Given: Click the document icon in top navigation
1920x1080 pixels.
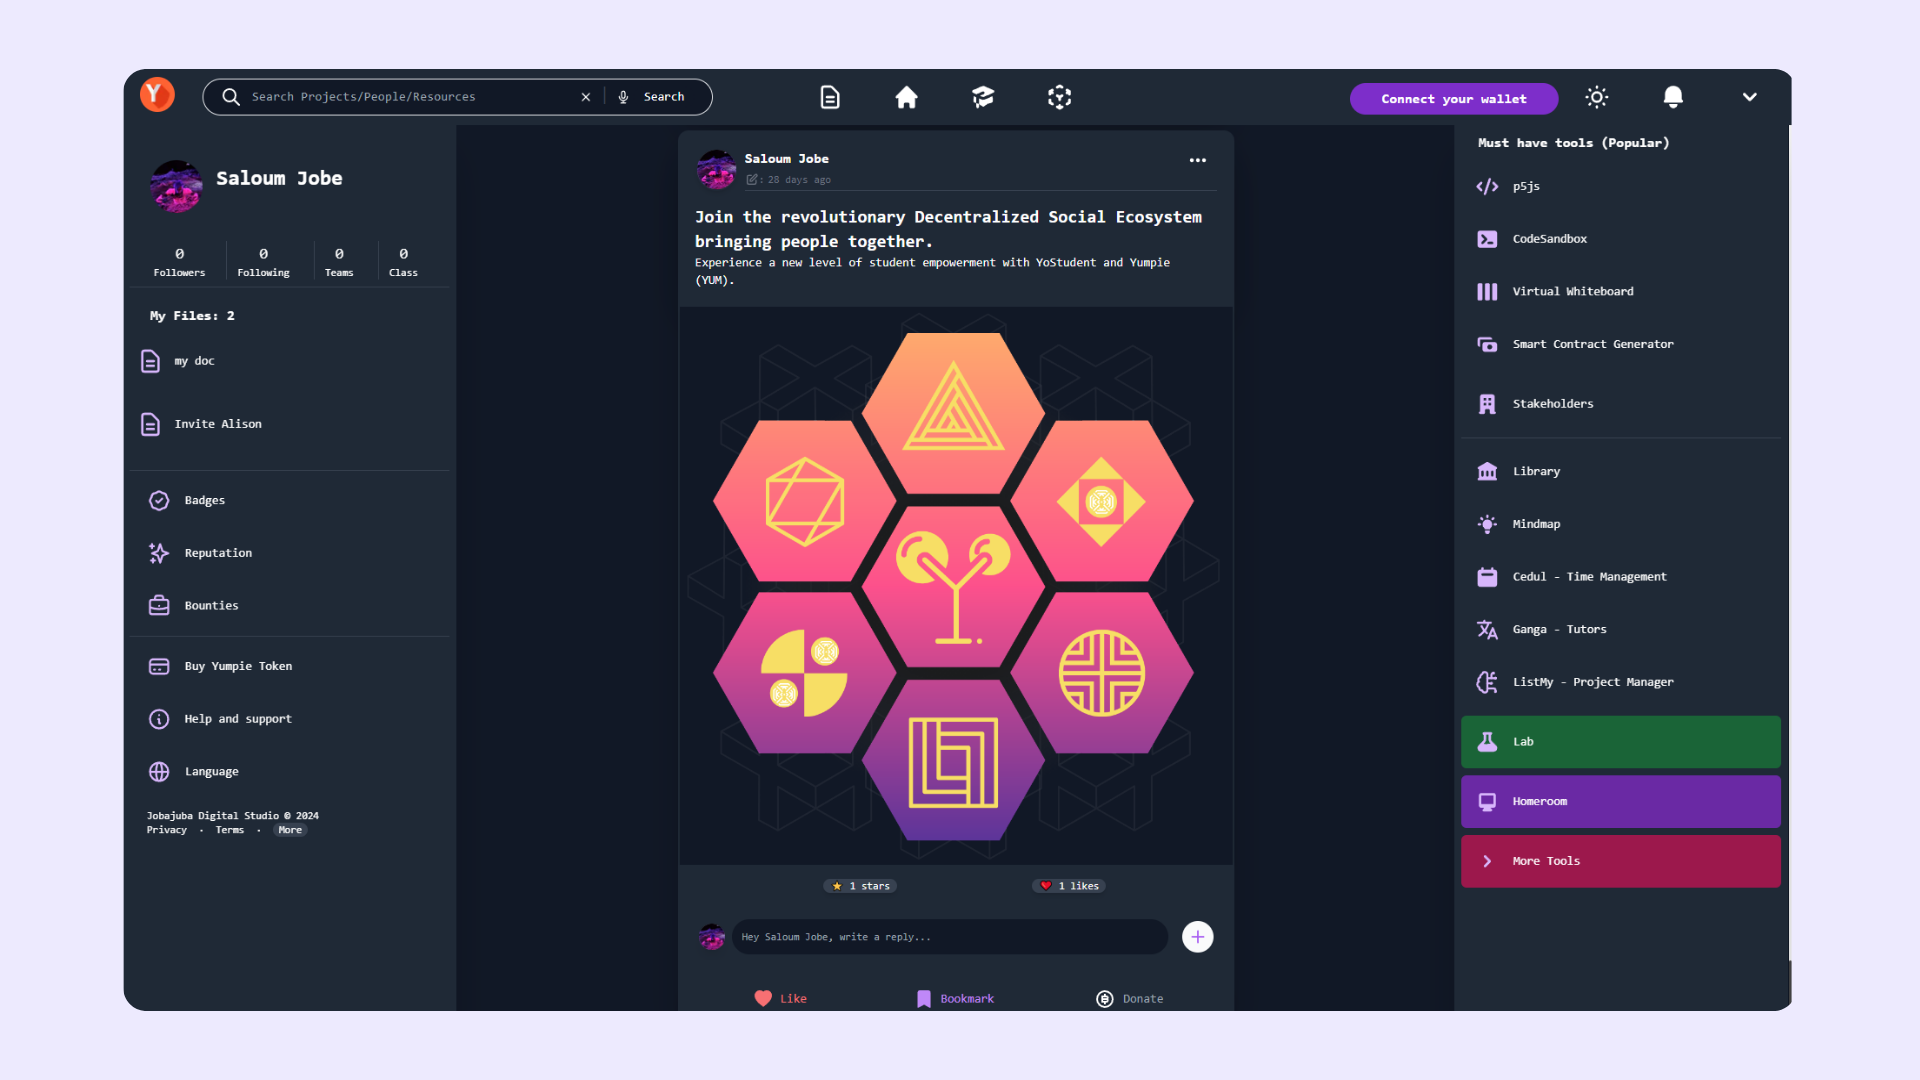Looking at the screenshot, I should 830,97.
